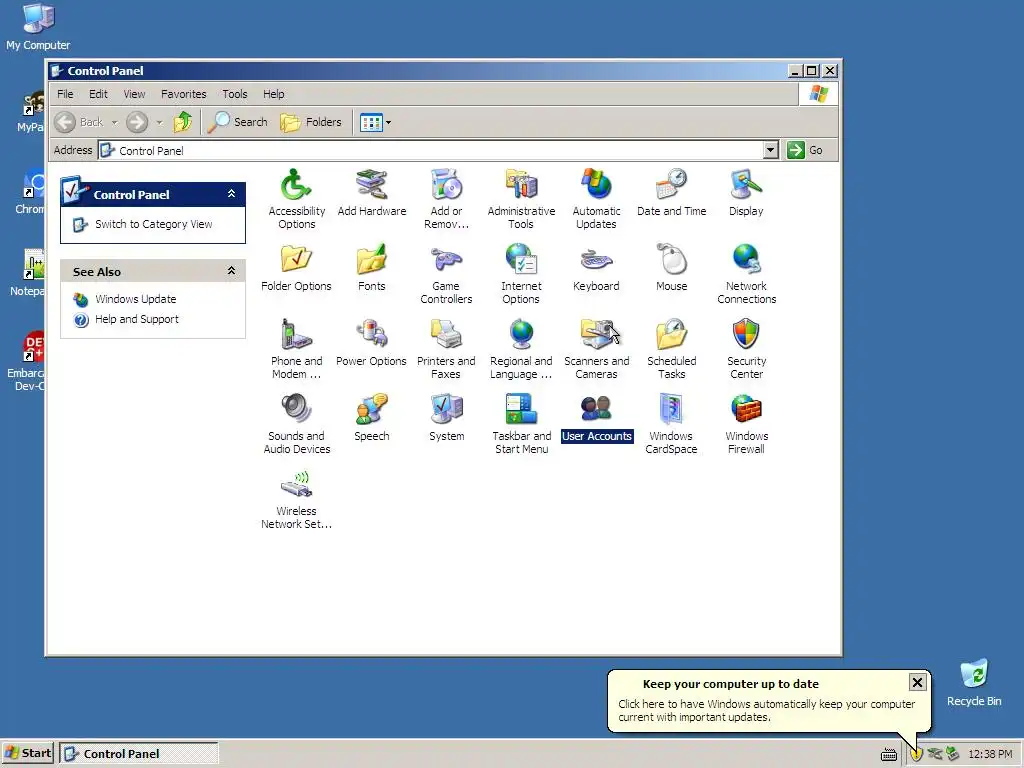
Task: Open Keyboard settings icon
Action: click(596, 268)
